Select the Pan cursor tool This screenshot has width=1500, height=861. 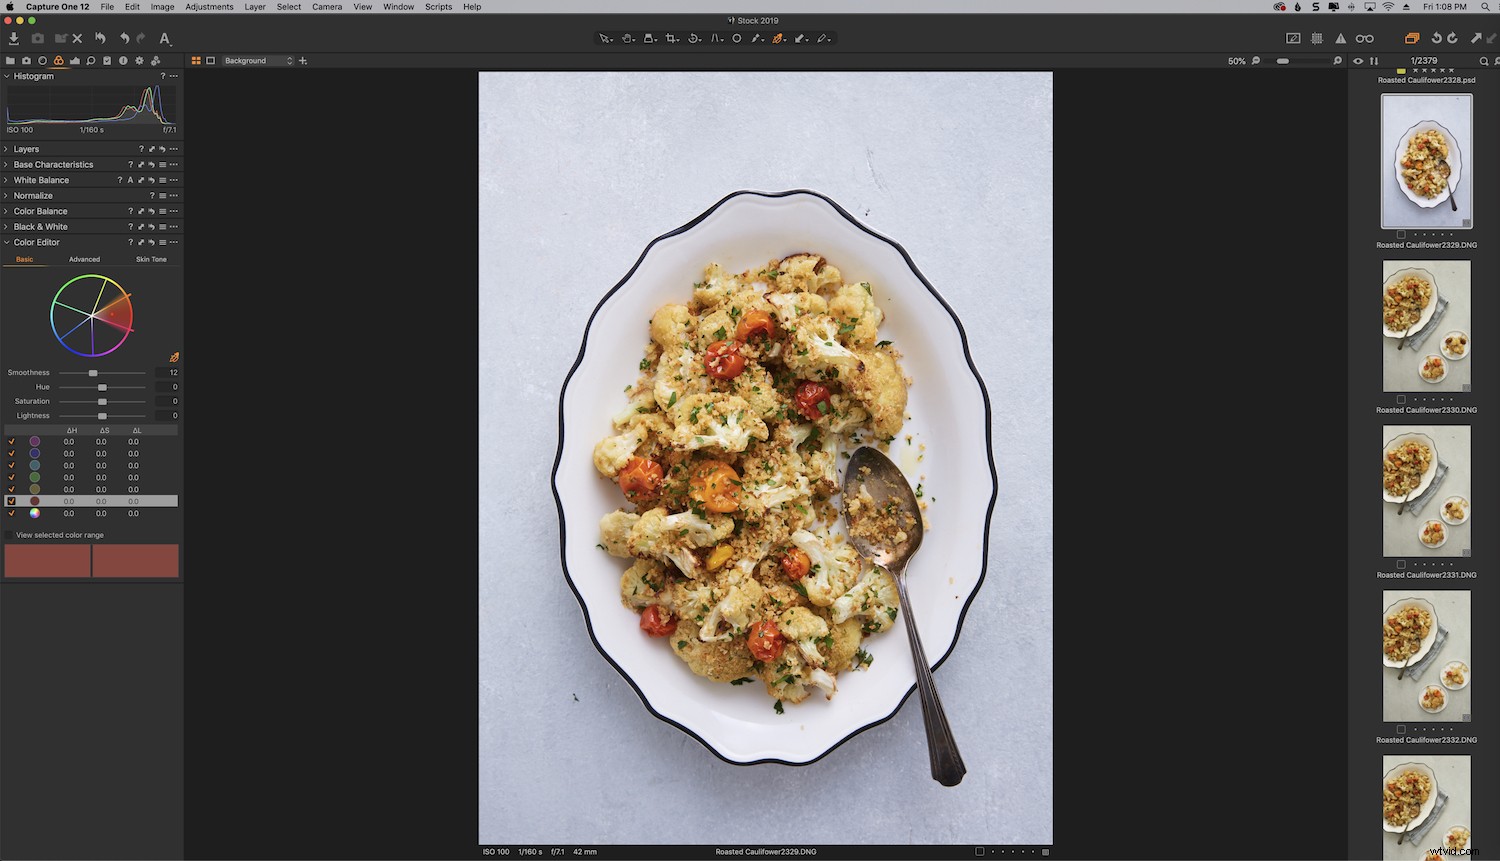point(628,38)
